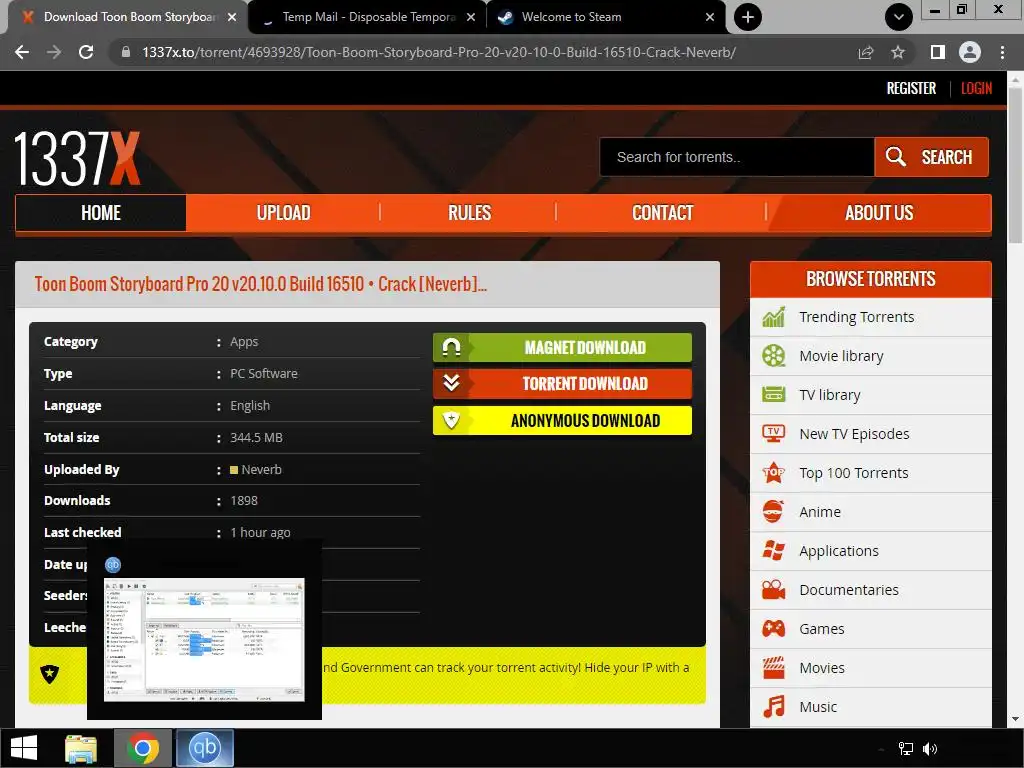Click the qBittorrent taskbar icon
The width and height of the screenshot is (1024, 768).
point(204,748)
